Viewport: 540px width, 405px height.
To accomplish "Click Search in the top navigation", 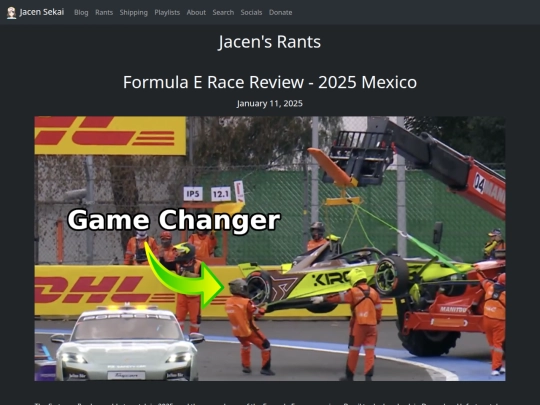I will [223, 12].
